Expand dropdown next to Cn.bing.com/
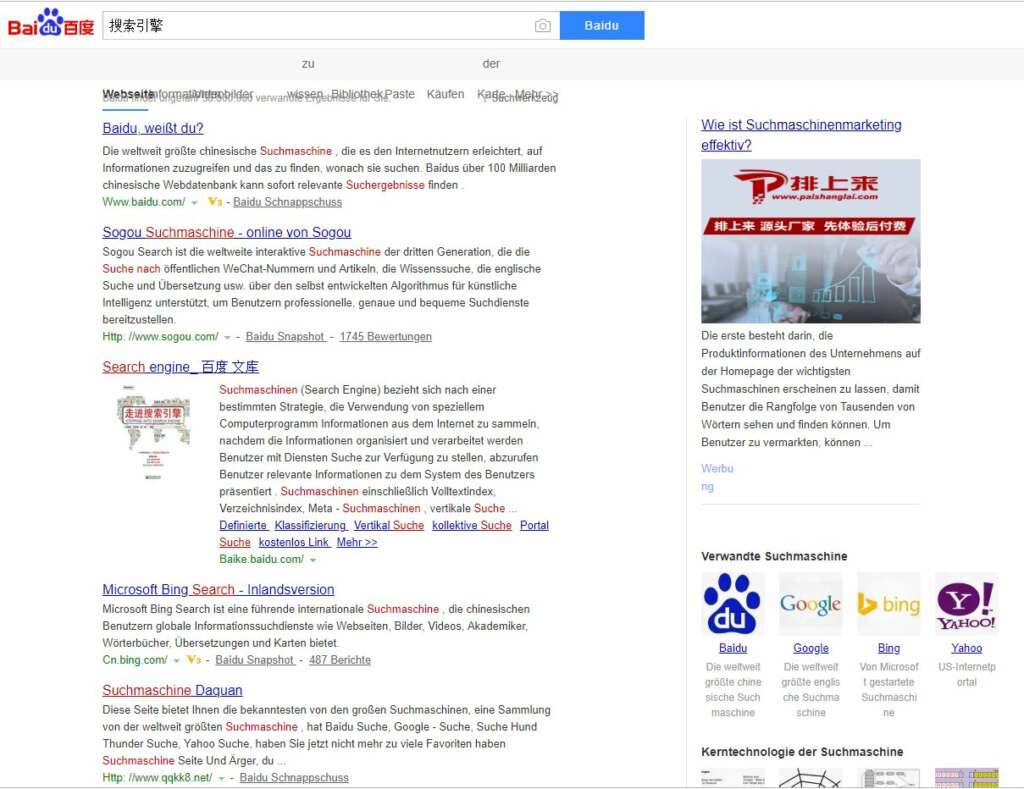The image size is (1024, 789). [176, 660]
